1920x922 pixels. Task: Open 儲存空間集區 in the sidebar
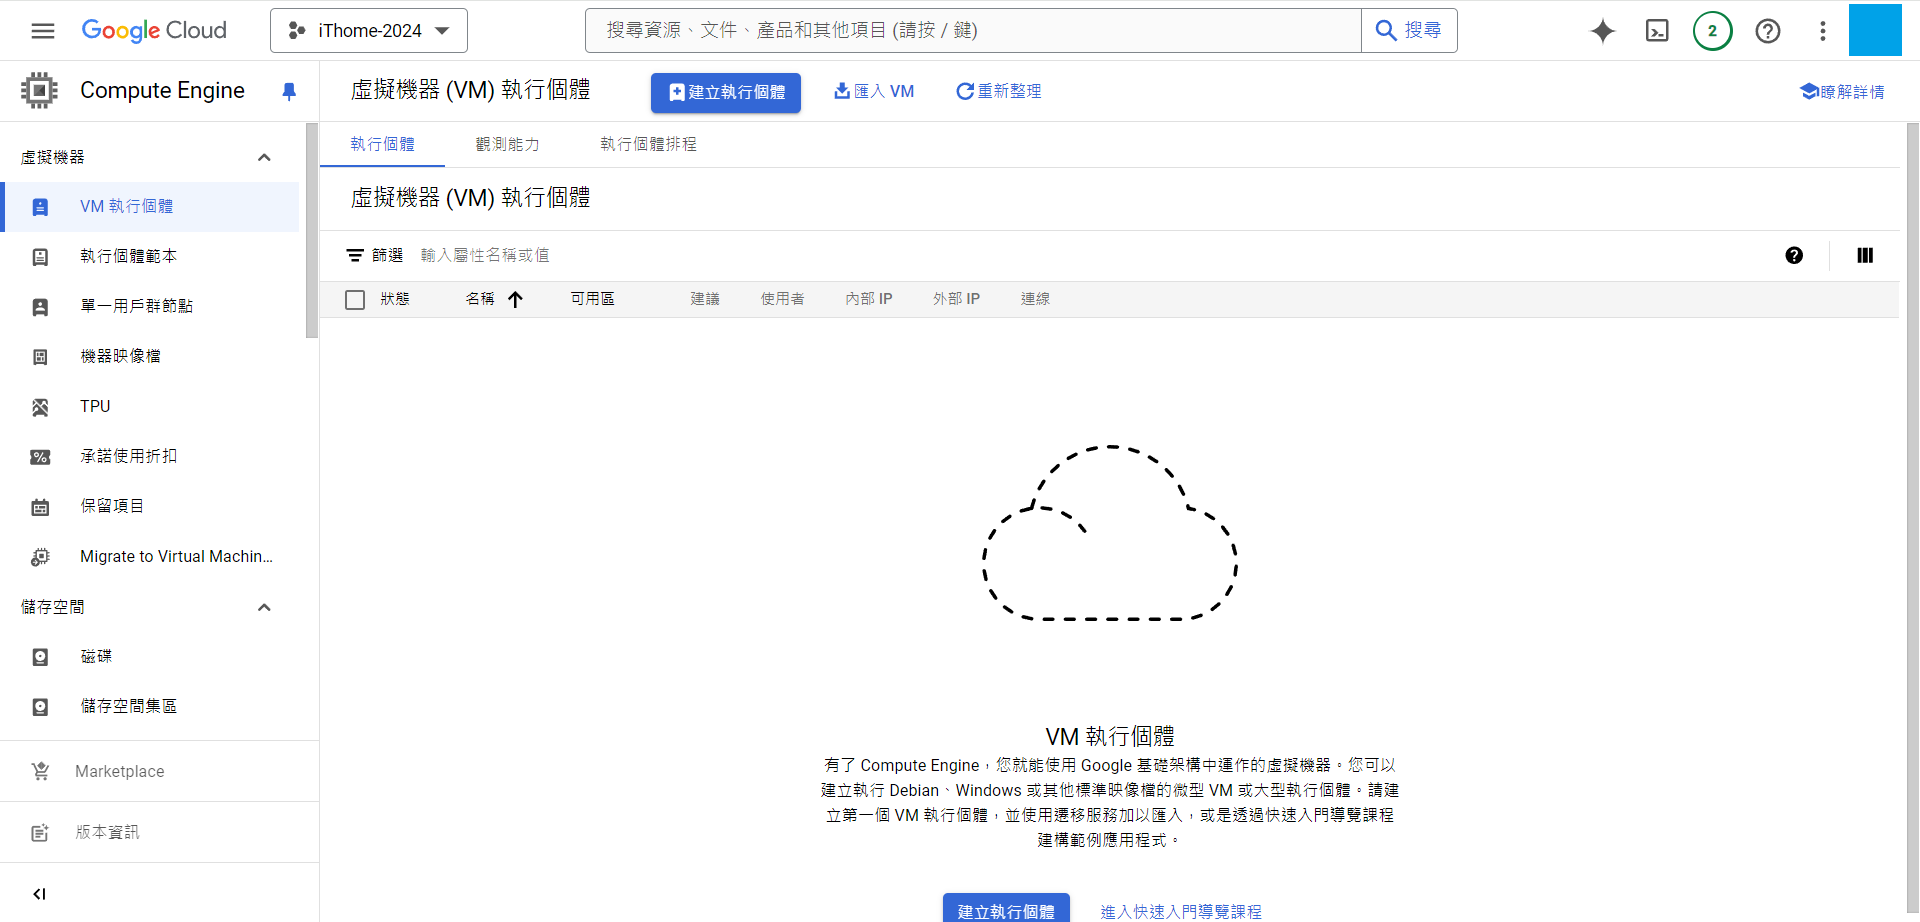(151, 707)
